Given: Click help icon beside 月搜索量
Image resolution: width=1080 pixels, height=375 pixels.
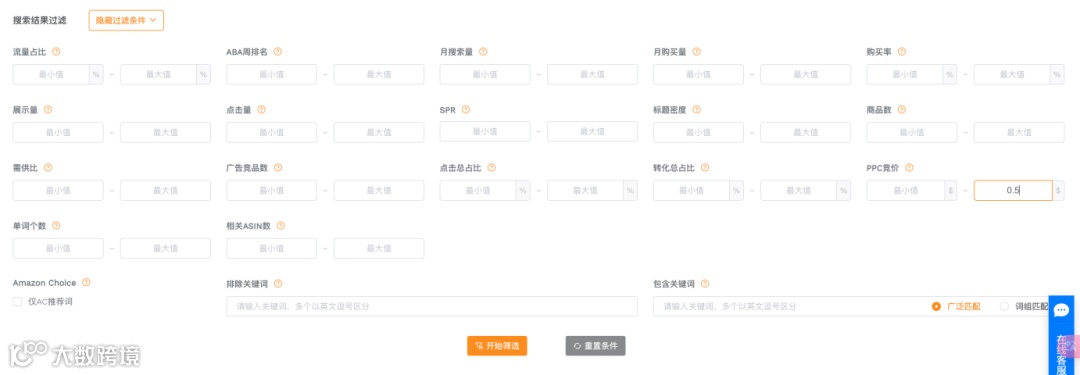Looking at the screenshot, I should (x=483, y=52).
